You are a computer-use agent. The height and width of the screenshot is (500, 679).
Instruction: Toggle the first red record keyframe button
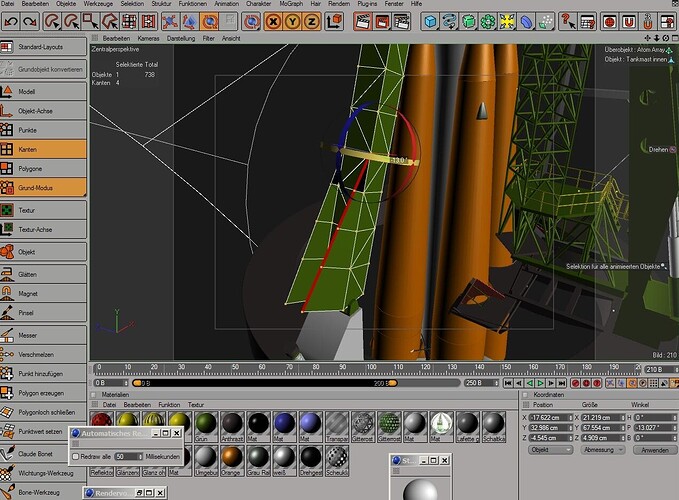(576, 383)
